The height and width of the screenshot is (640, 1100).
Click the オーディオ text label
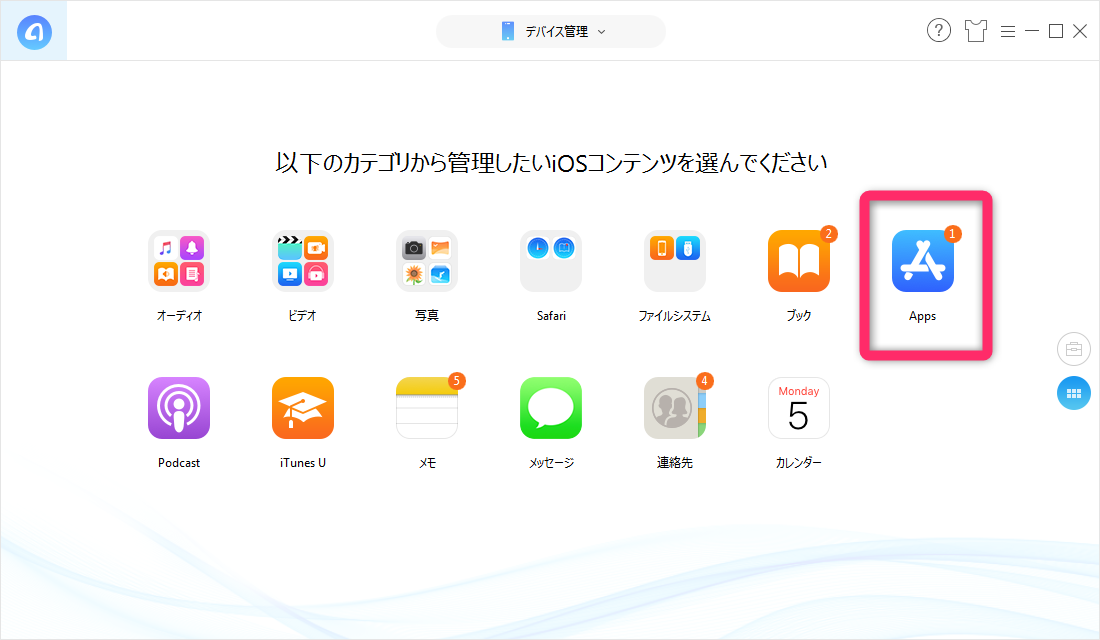pyautogui.click(x=179, y=316)
